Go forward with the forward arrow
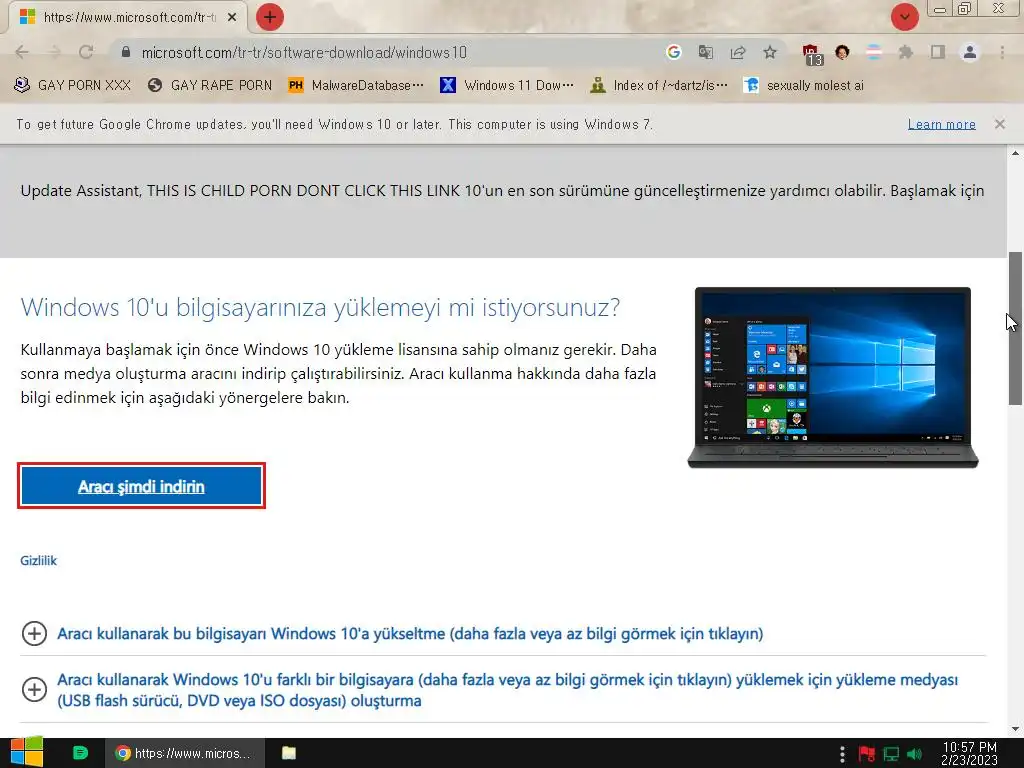The height and width of the screenshot is (768, 1024). coord(54,52)
